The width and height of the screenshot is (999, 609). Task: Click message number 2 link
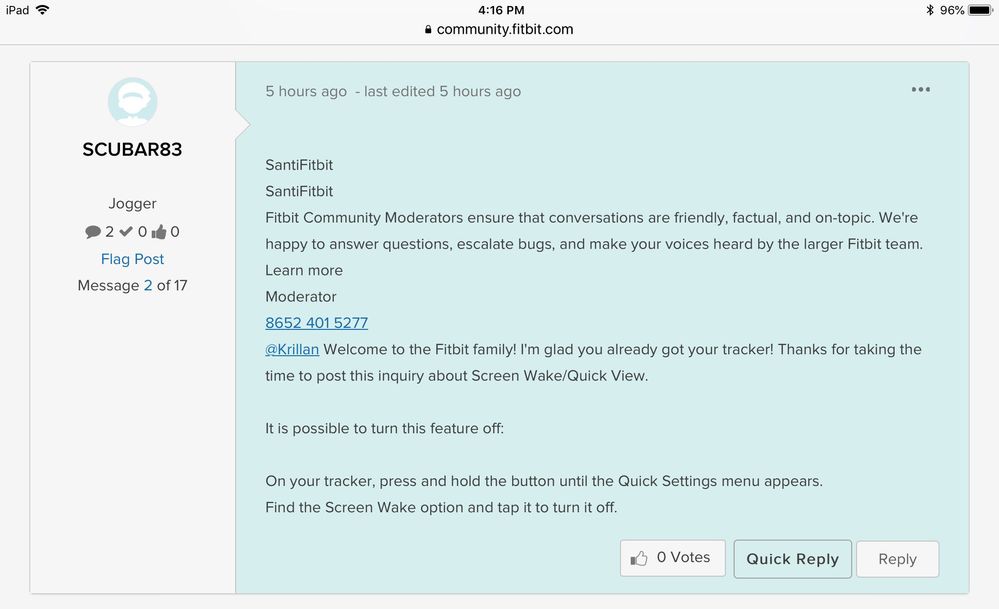click(148, 285)
